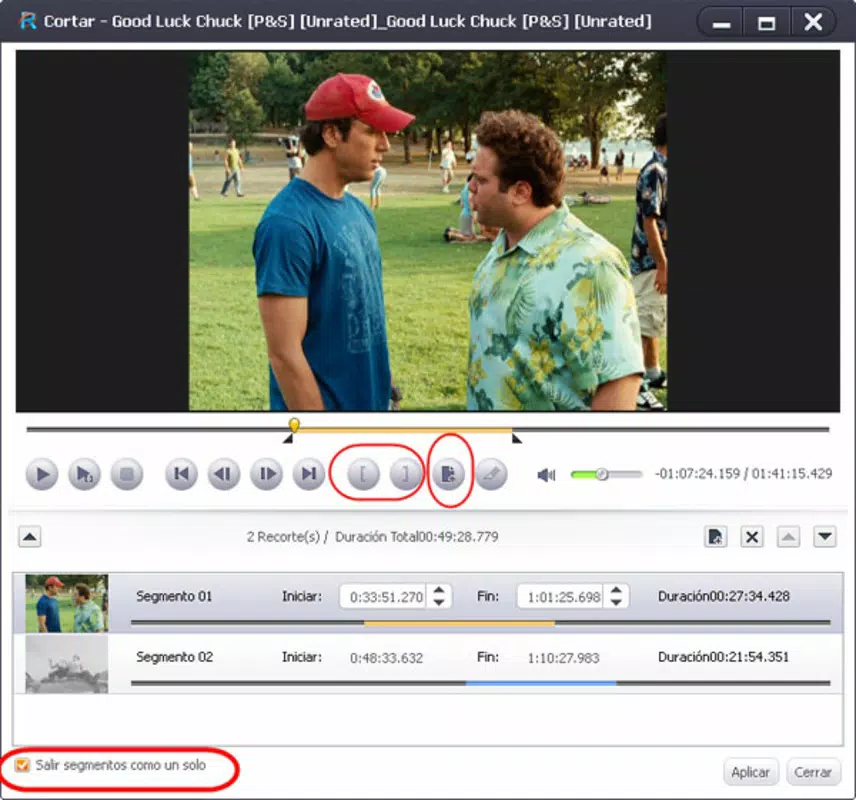
Task: Collapse the segment list panel
Action: tap(30, 537)
